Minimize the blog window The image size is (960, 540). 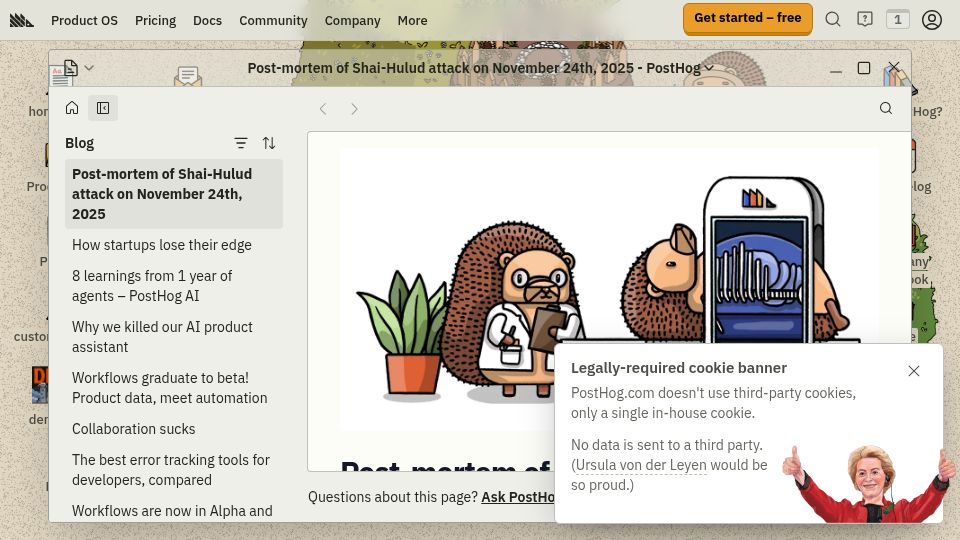[836, 71]
